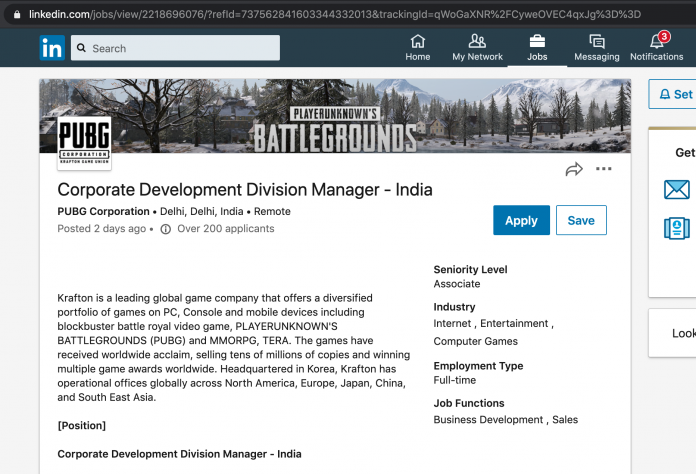Click the LinkedIn logo
Viewport: 696px width, 474px height.
(x=52, y=47)
